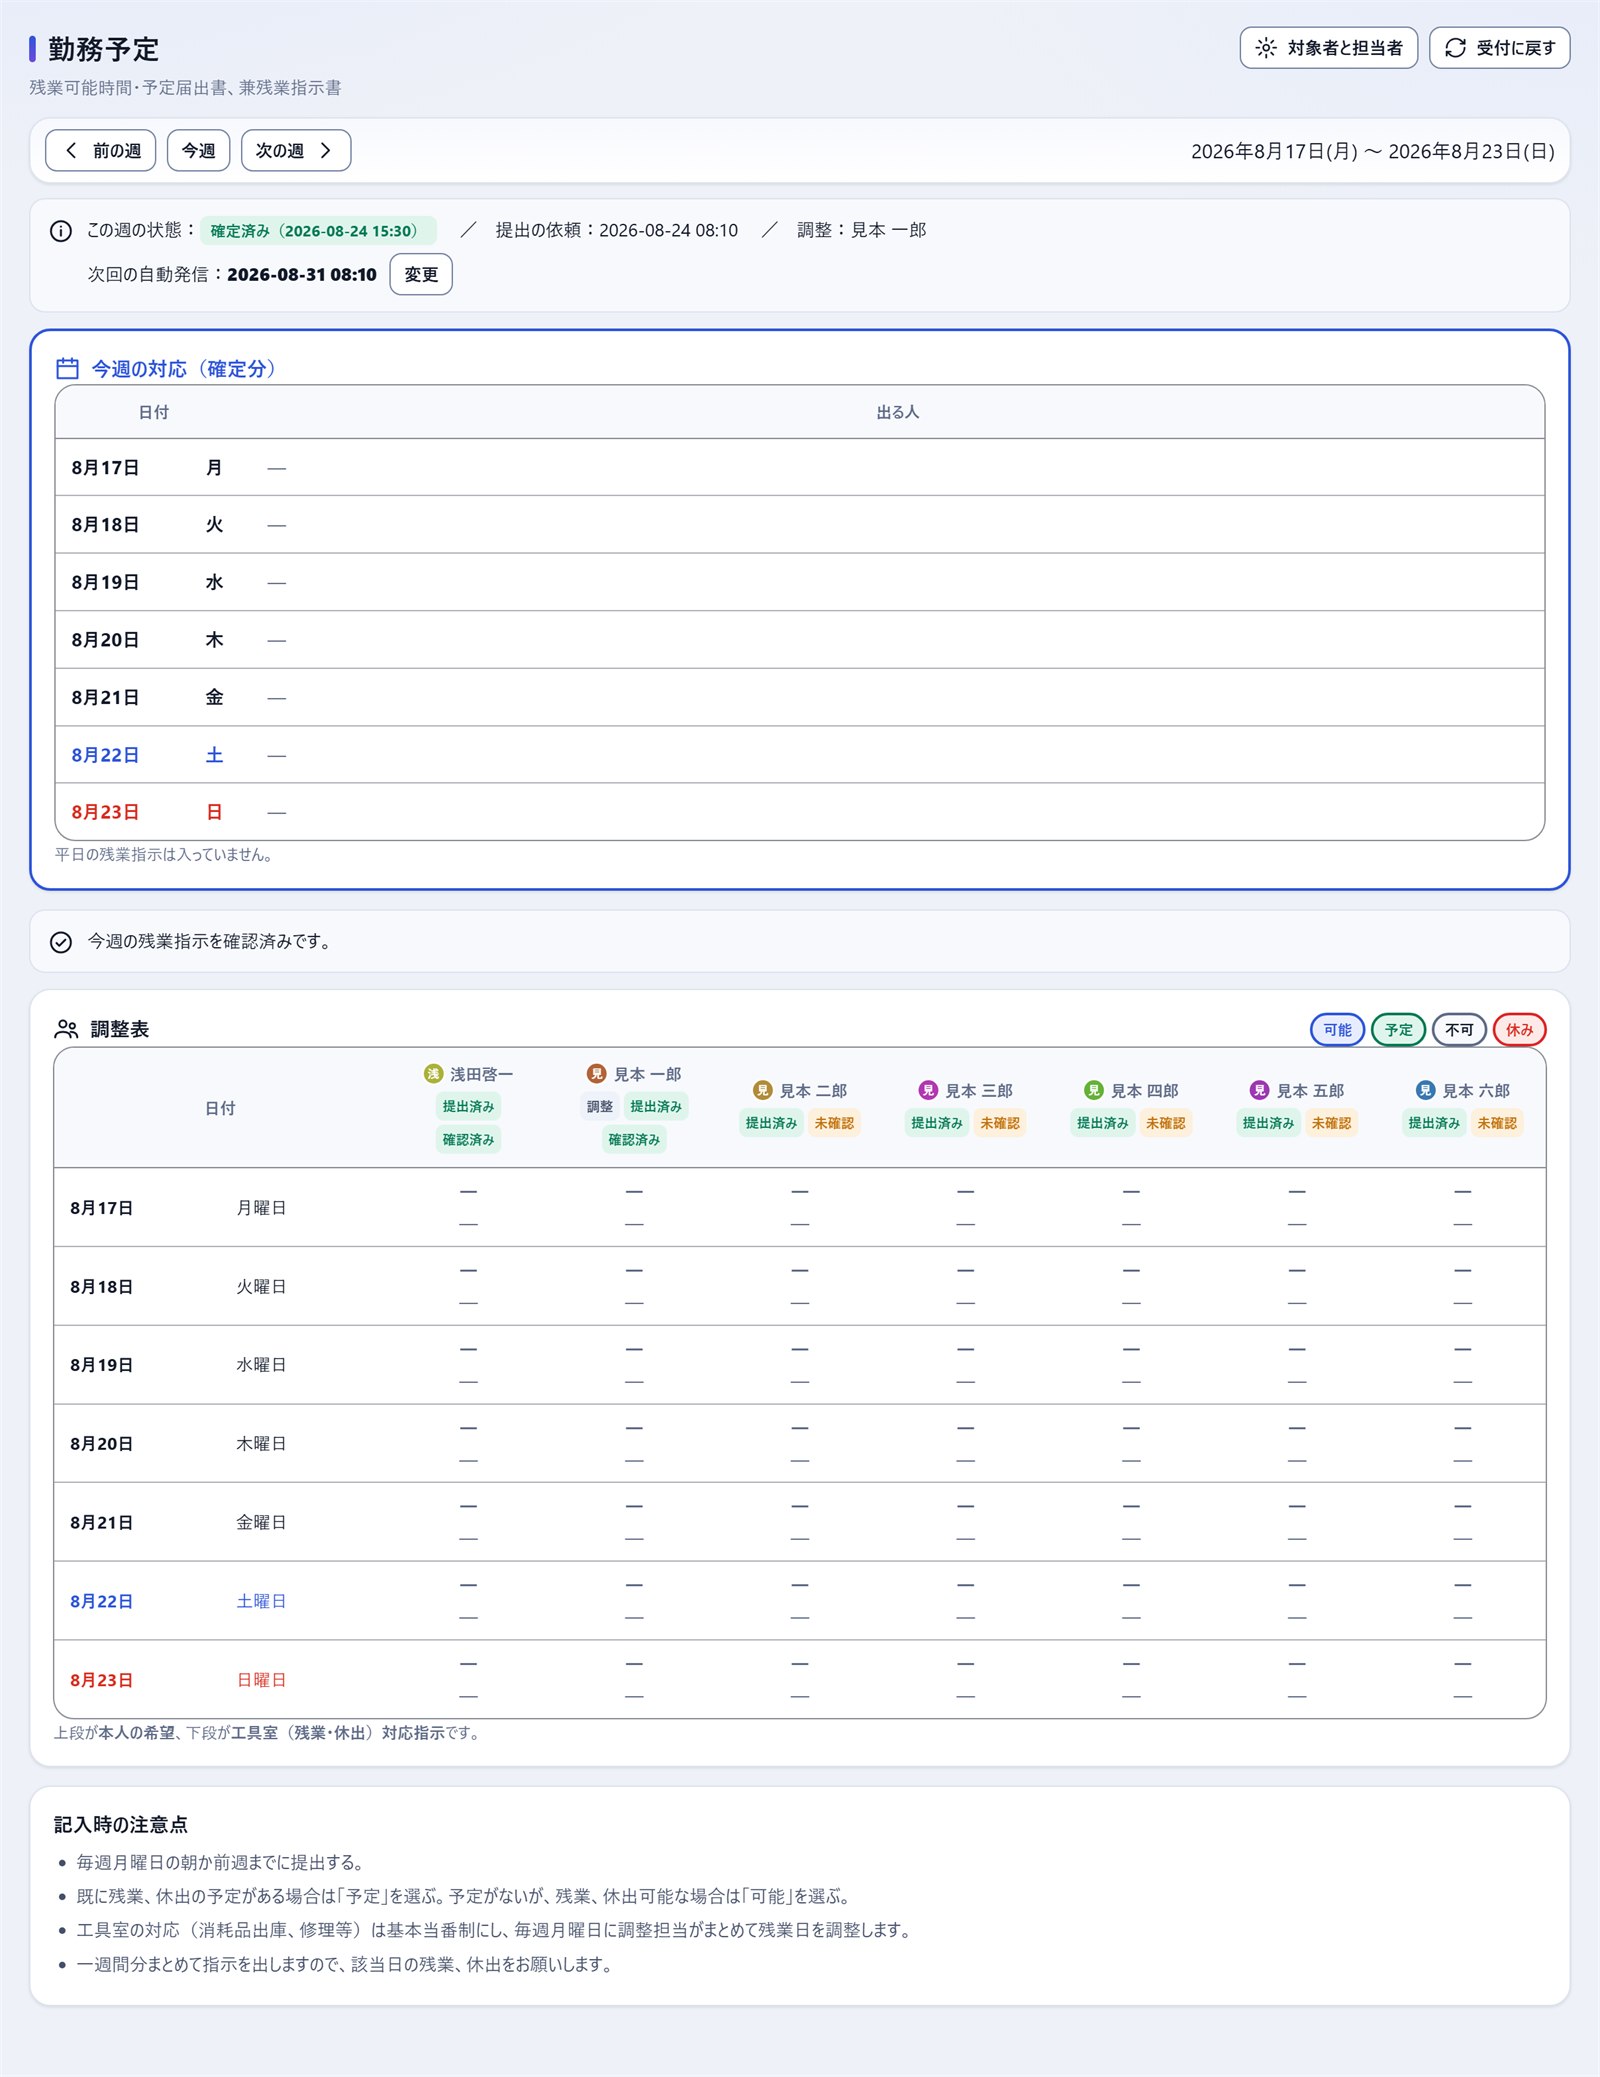Image resolution: width=1600 pixels, height=2077 pixels.
Task: Select the 不可 legend pill
Action: click(1459, 1030)
